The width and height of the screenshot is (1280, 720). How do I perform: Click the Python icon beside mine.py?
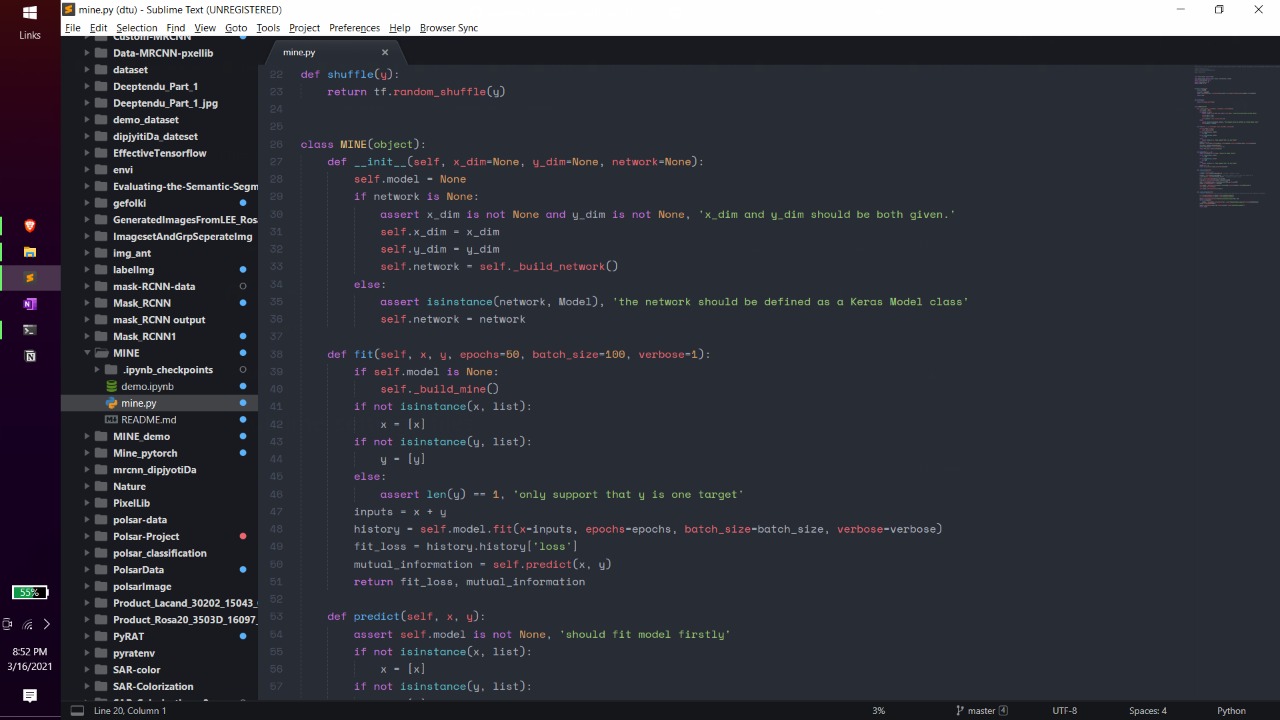click(x=112, y=403)
